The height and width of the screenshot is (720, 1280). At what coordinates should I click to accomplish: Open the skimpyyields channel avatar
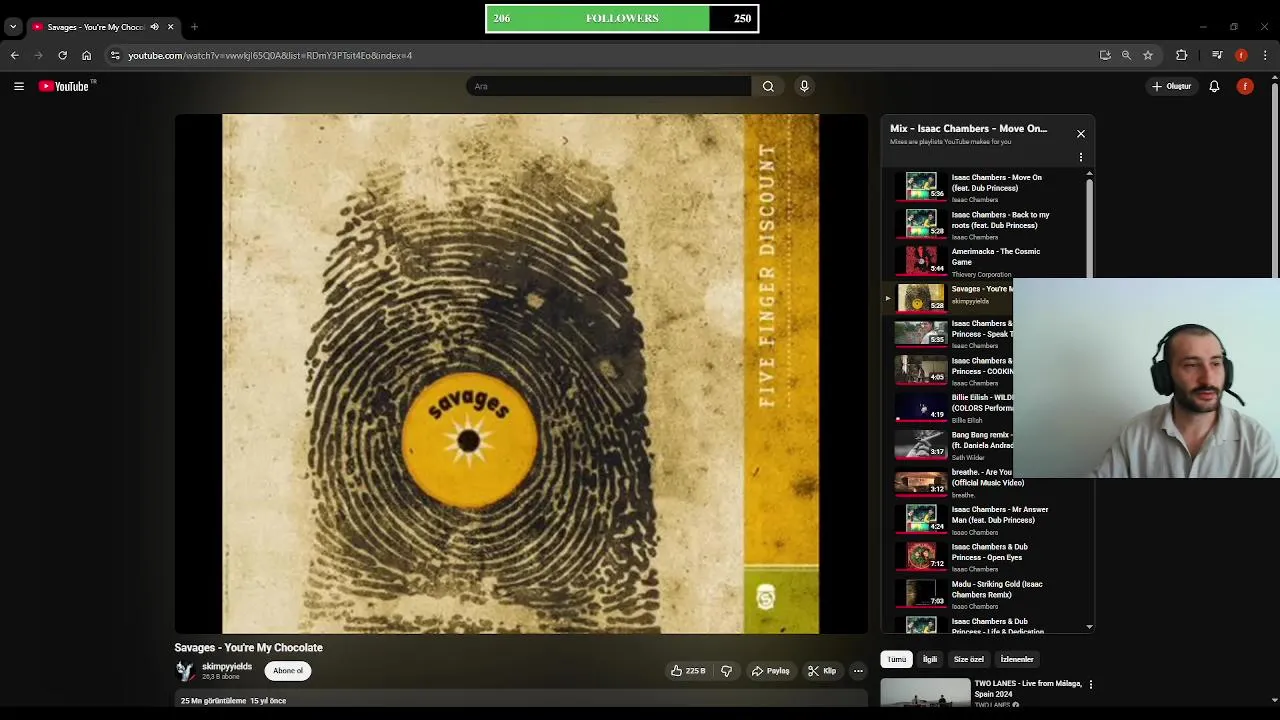click(x=185, y=671)
